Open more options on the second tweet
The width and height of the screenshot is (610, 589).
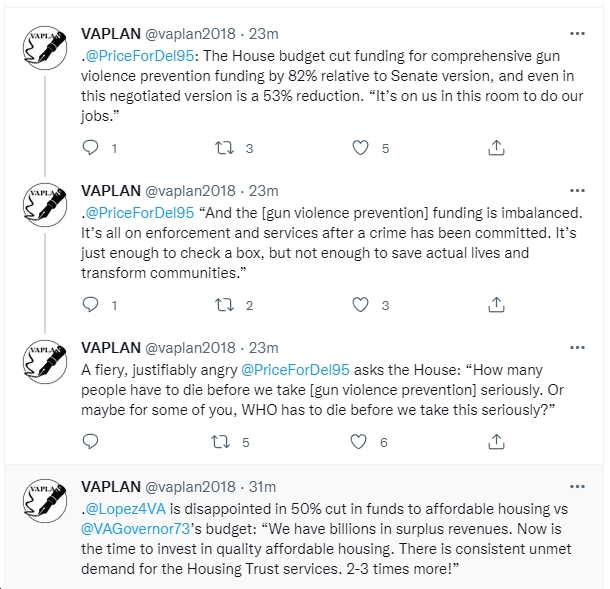[577, 191]
